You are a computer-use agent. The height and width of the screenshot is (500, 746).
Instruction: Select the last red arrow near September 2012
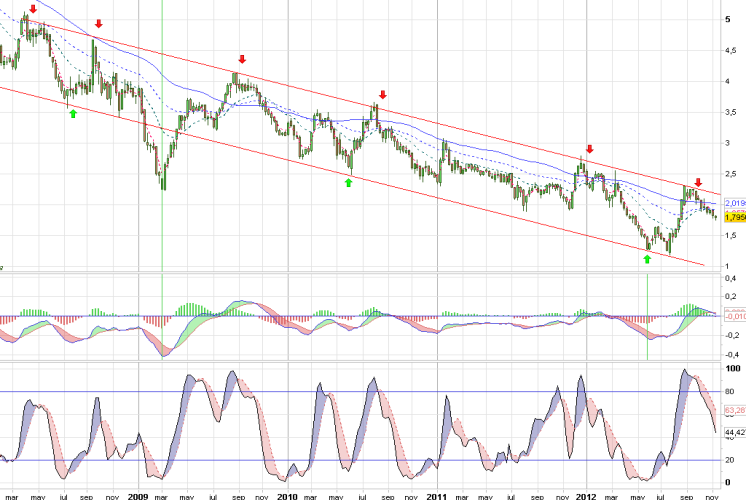tap(698, 183)
